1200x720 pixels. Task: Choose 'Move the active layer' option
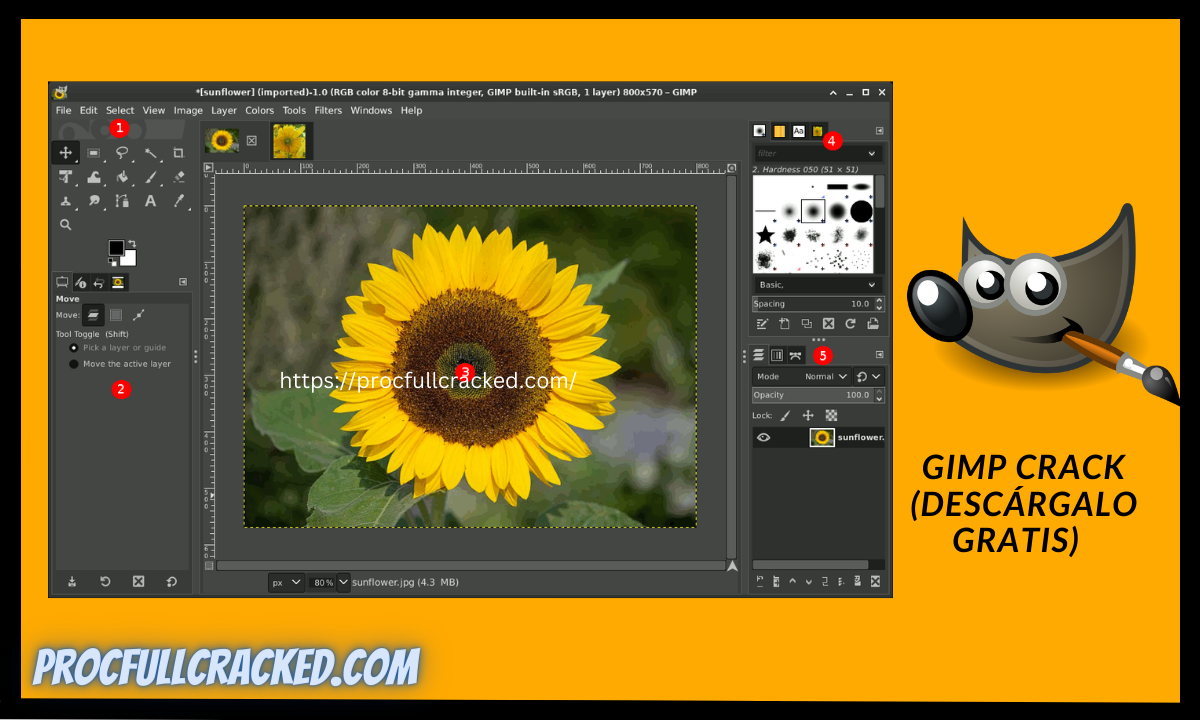pyautogui.click(x=120, y=364)
